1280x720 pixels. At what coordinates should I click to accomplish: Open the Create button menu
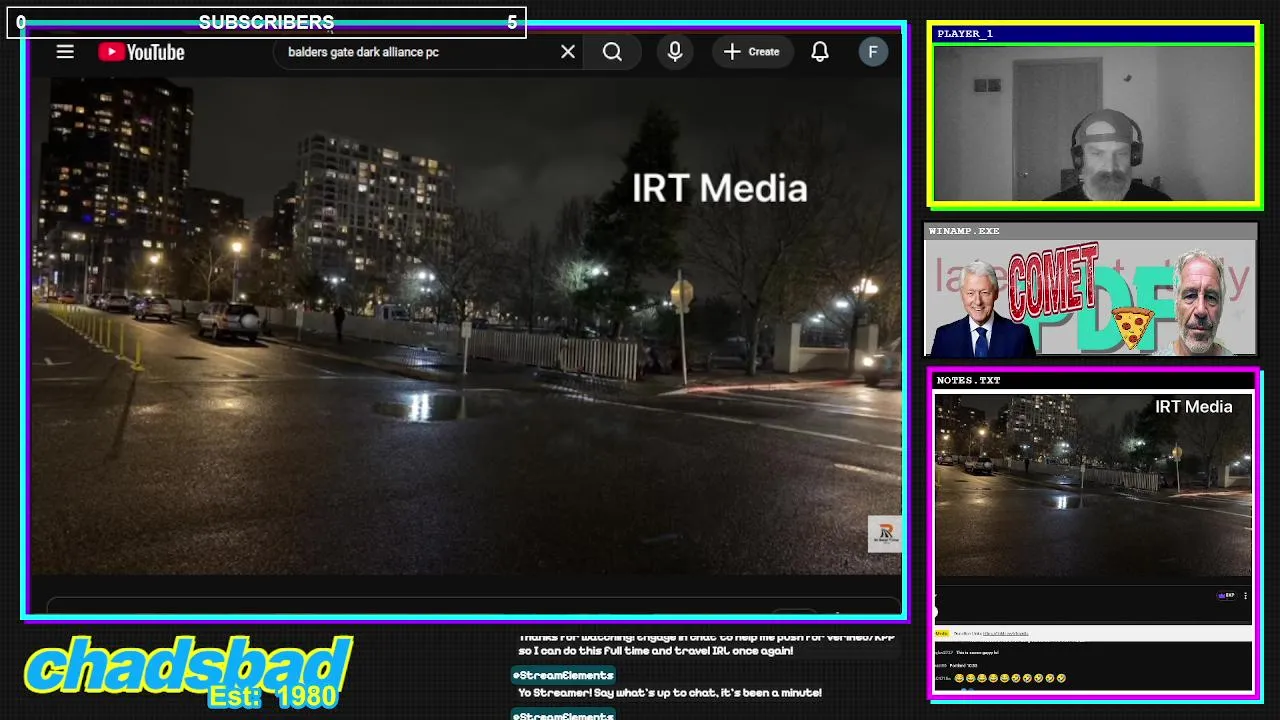[x=752, y=52]
